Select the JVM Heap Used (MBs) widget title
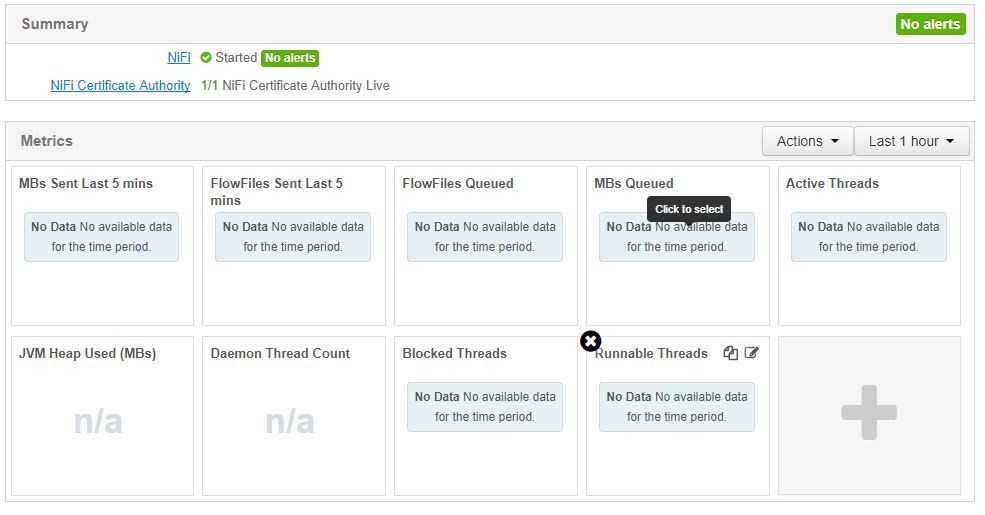 (x=87, y=354)
